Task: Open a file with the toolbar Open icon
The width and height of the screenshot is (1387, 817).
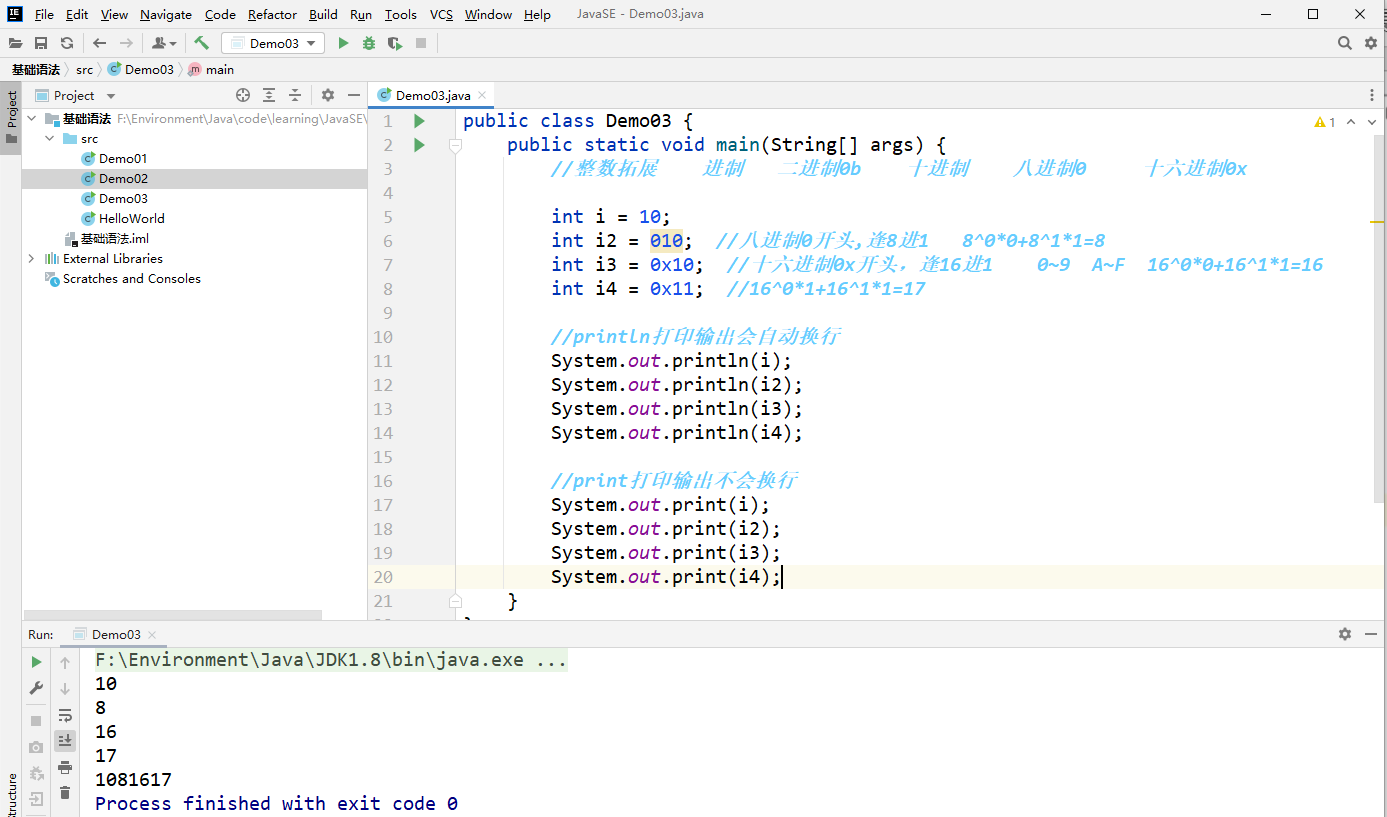Action: click(x=15, y=43)
